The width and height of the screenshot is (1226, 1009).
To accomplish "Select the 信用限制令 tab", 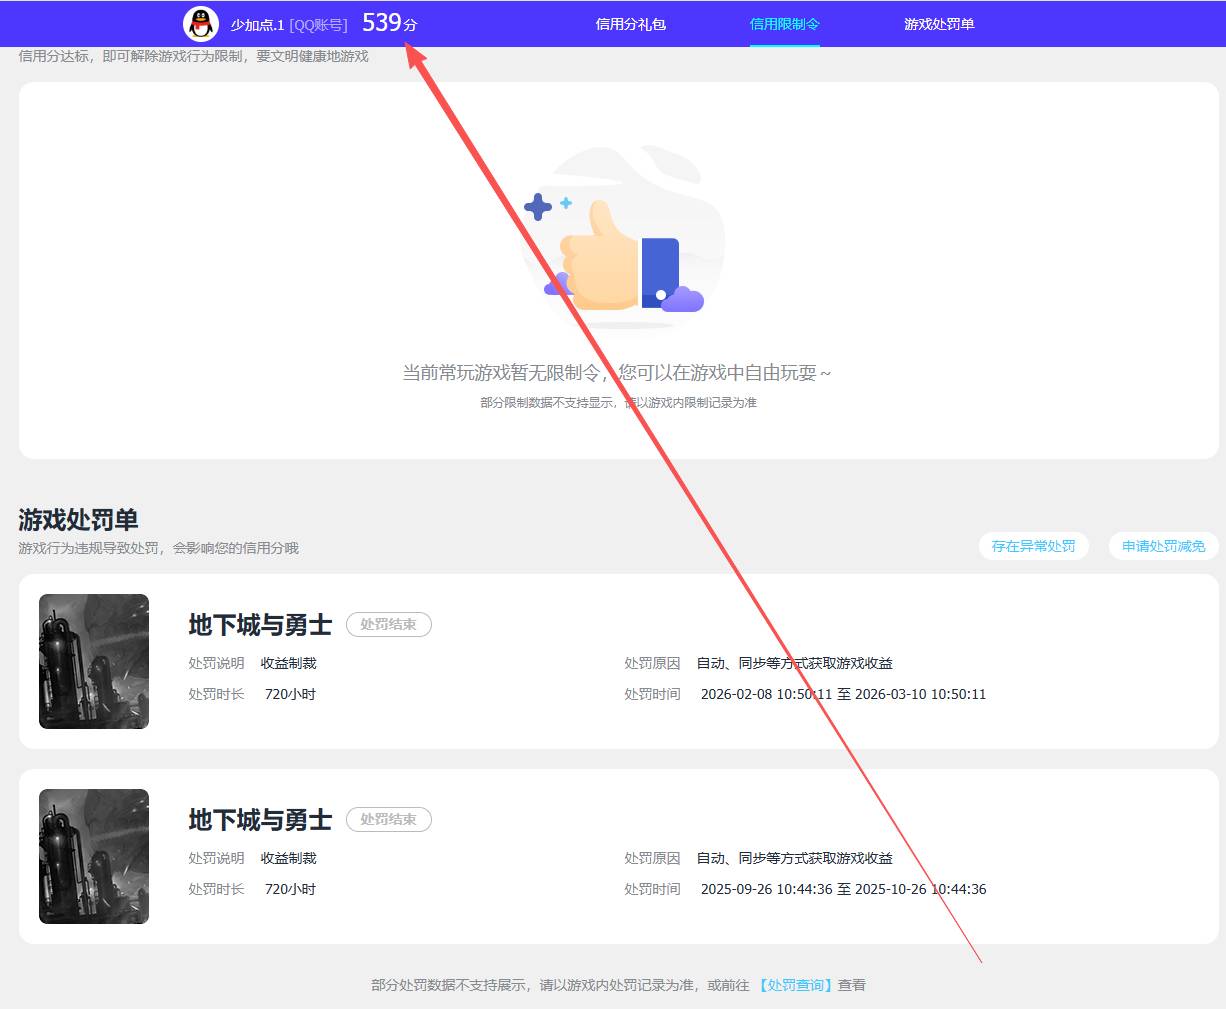I will [784, 24].
